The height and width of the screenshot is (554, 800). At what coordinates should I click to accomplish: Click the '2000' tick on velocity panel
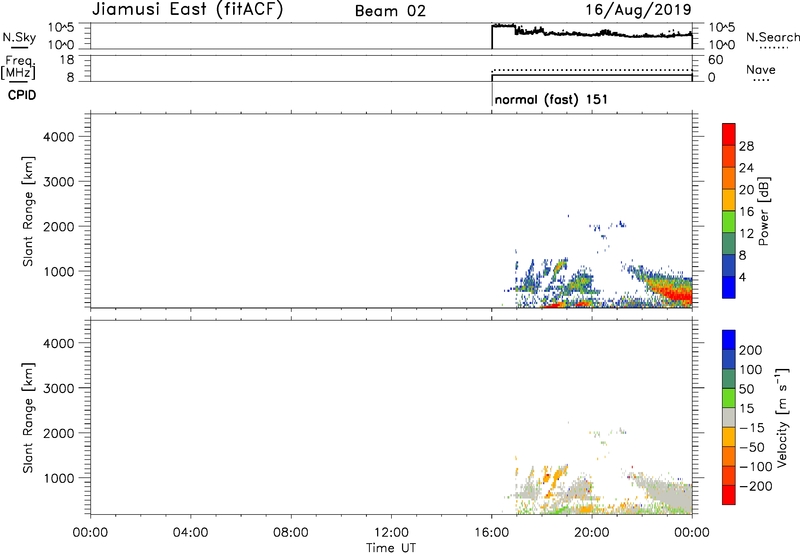tap(59, 433)
